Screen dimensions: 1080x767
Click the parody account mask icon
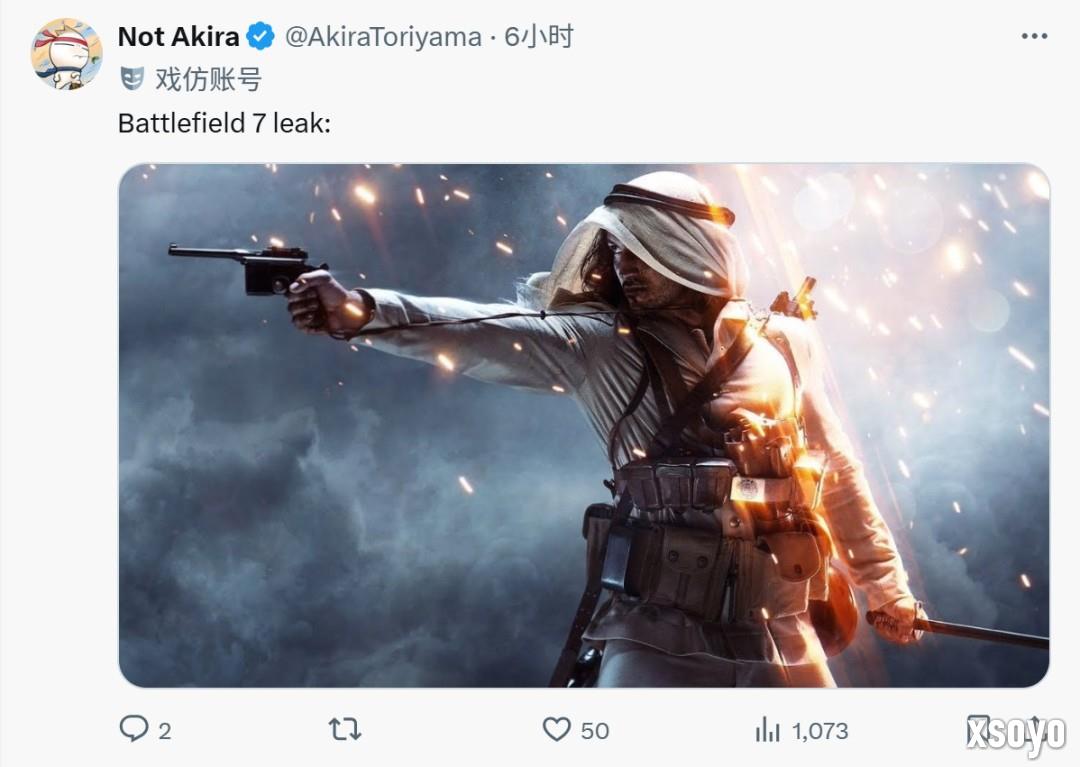pos(131,78)
